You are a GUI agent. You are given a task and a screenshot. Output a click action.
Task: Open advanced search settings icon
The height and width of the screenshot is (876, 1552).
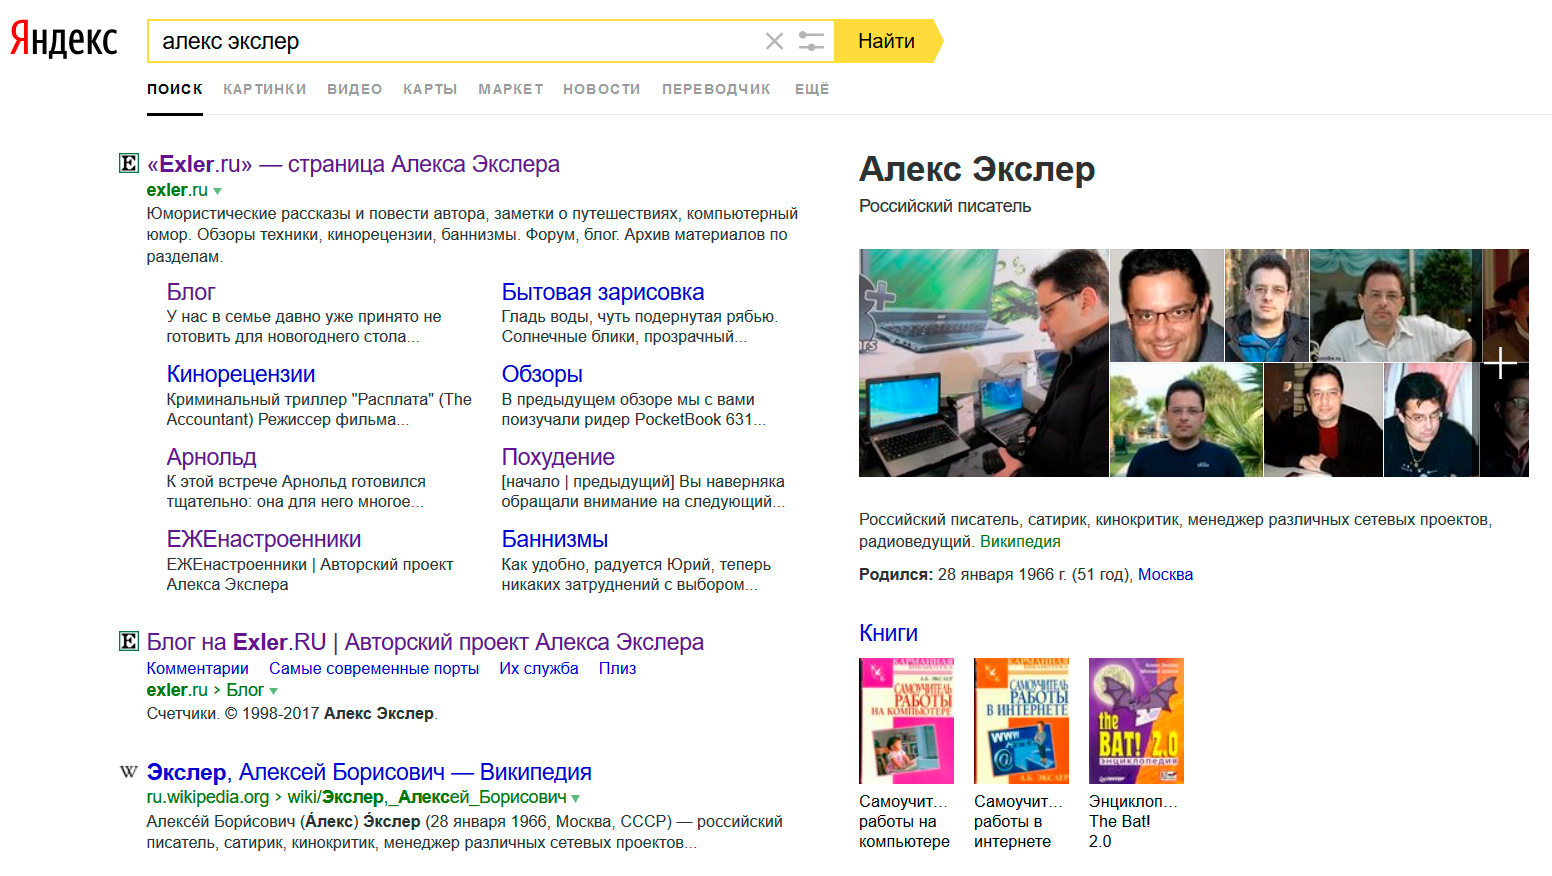(x=811, y=41)
